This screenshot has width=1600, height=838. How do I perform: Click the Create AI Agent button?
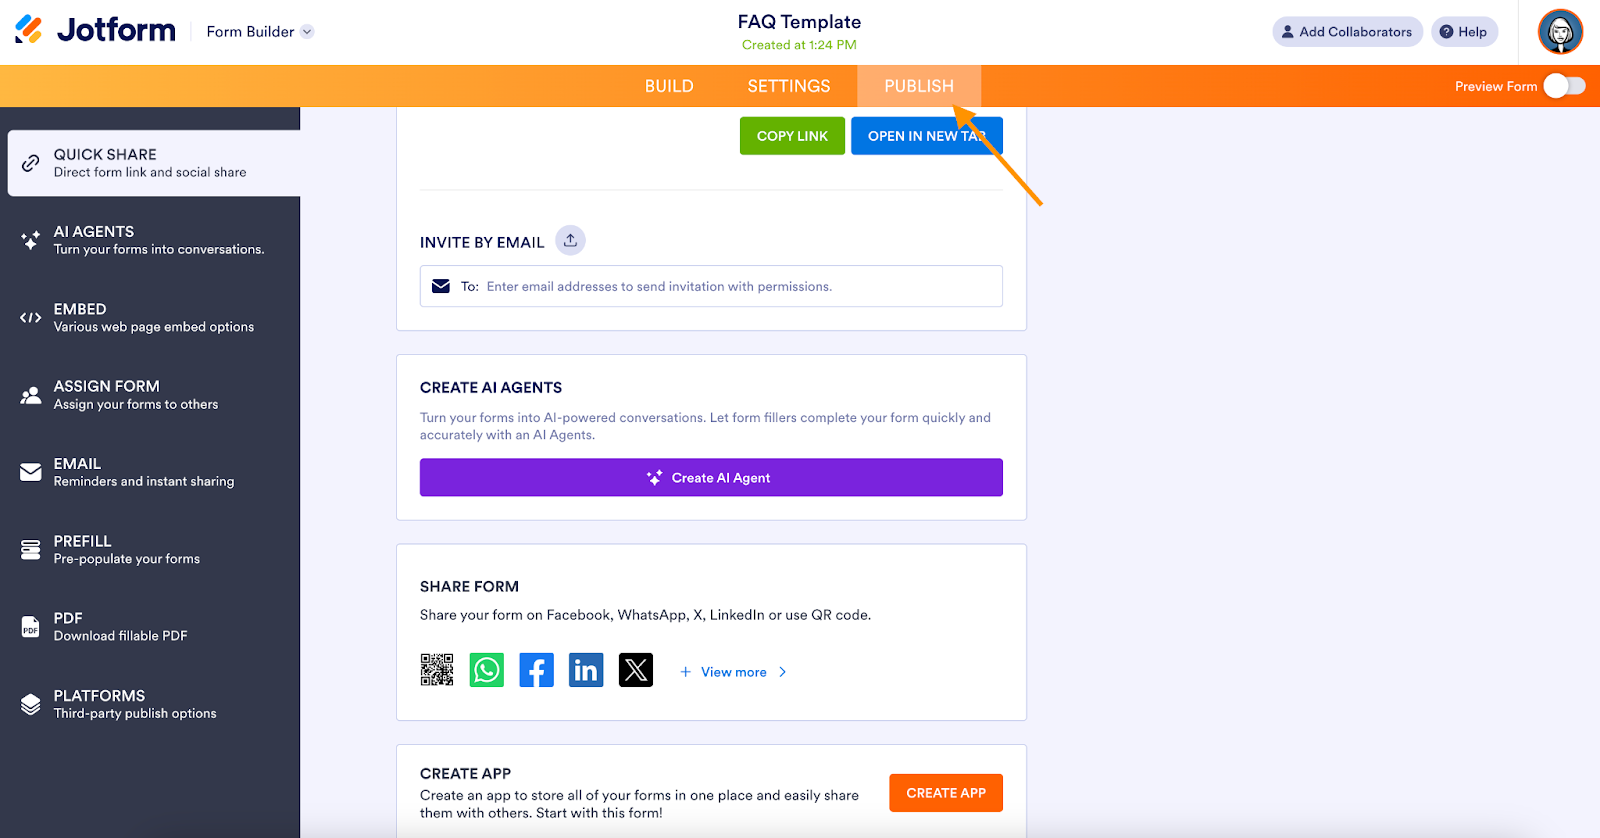[711, 478]
